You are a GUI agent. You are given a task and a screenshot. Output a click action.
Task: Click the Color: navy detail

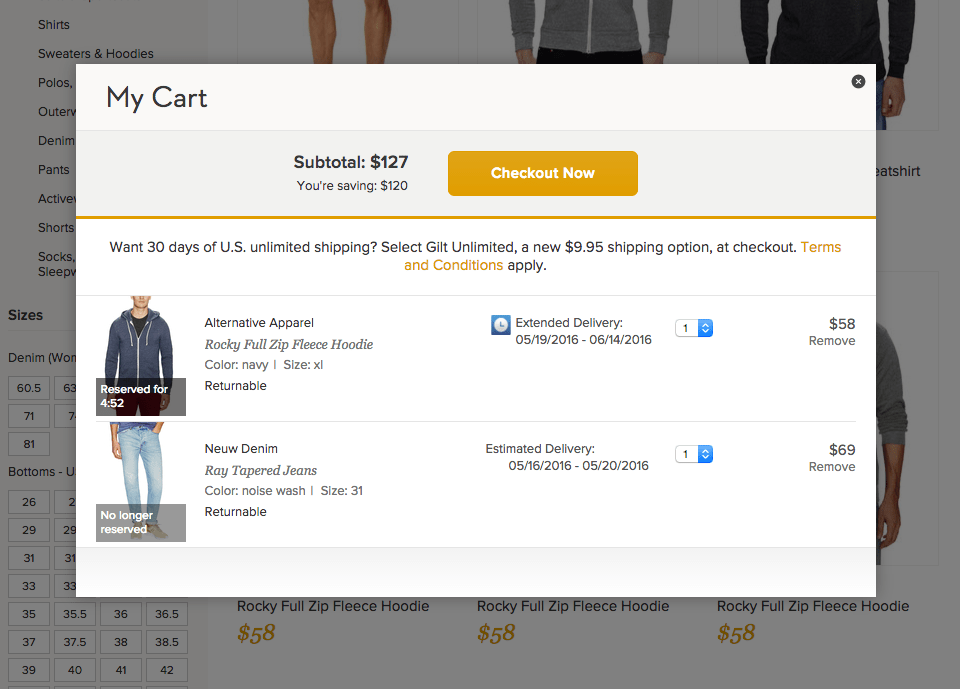pos(236,365)
